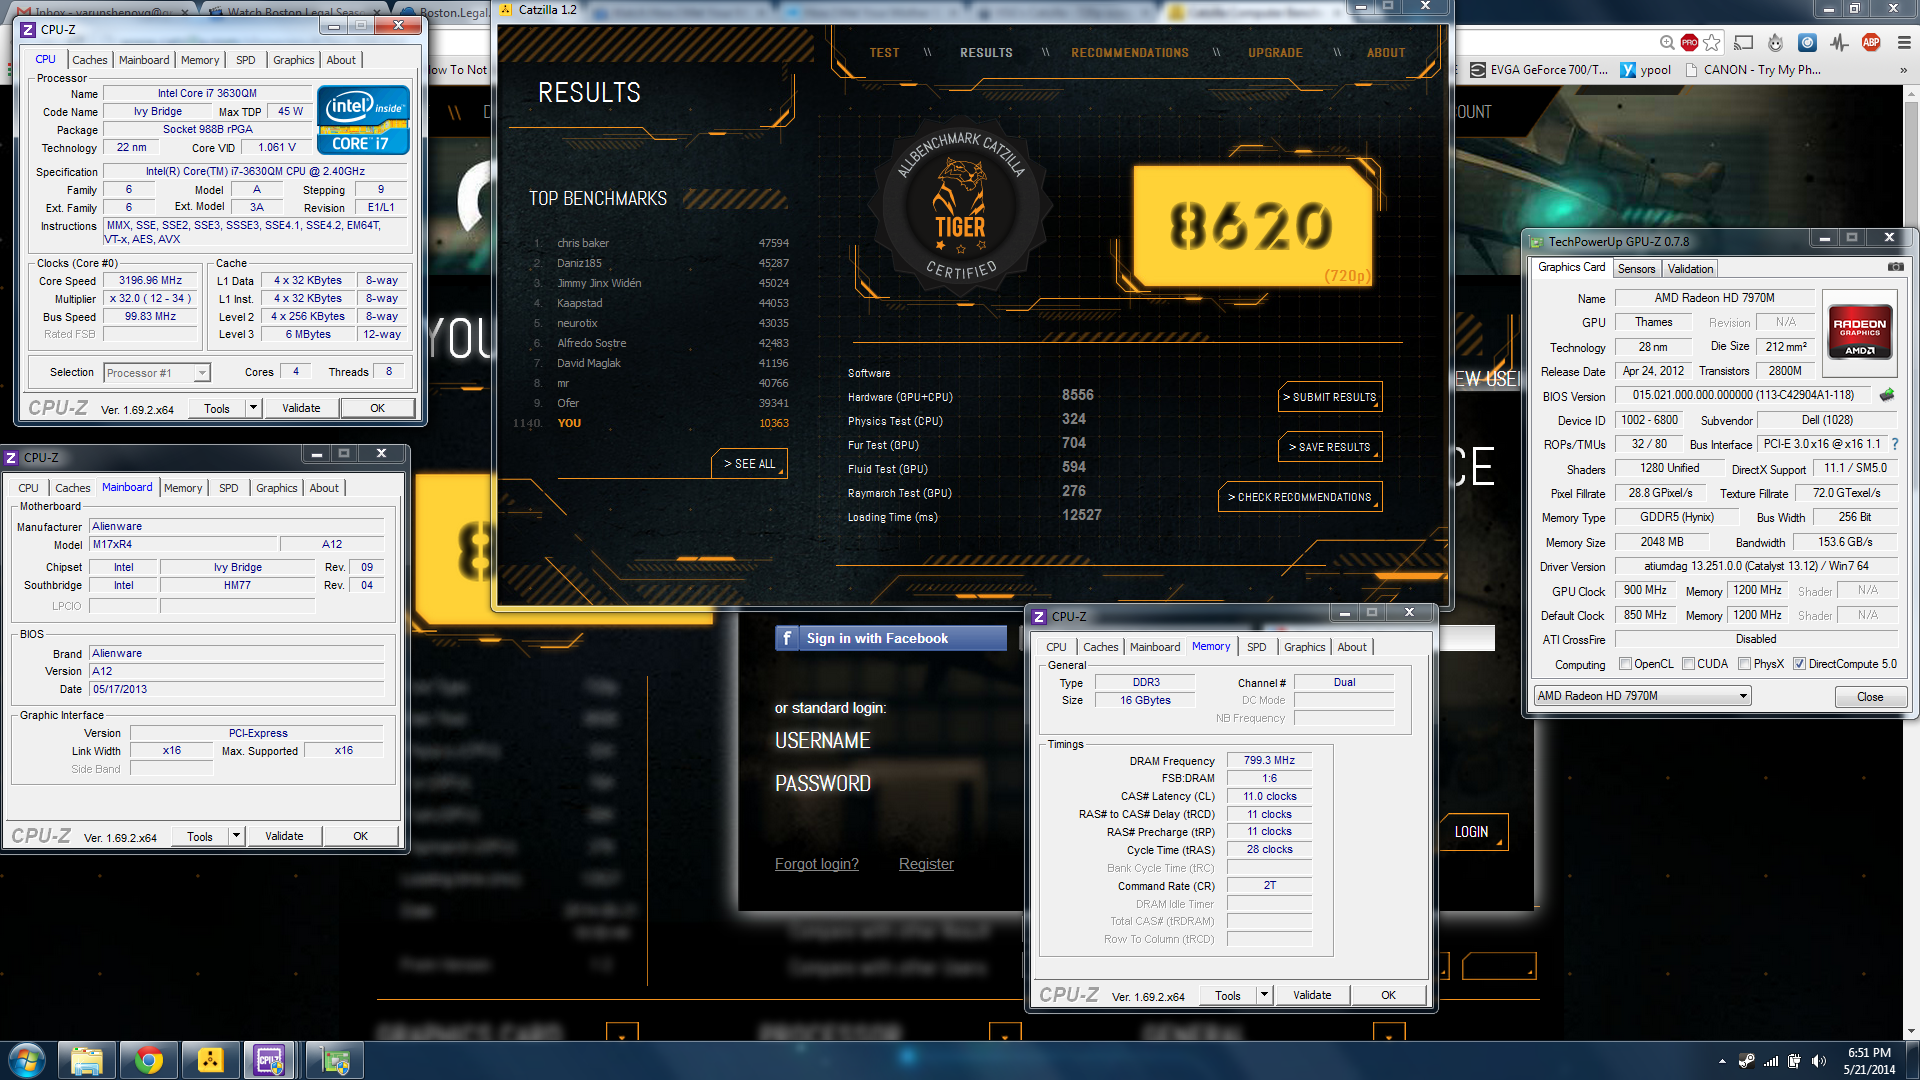Viewport: 1920px width, 1080px height.
Task: Open Tools dropdown arrow in CPU-Z CPU window
Action: pos(253,408)
